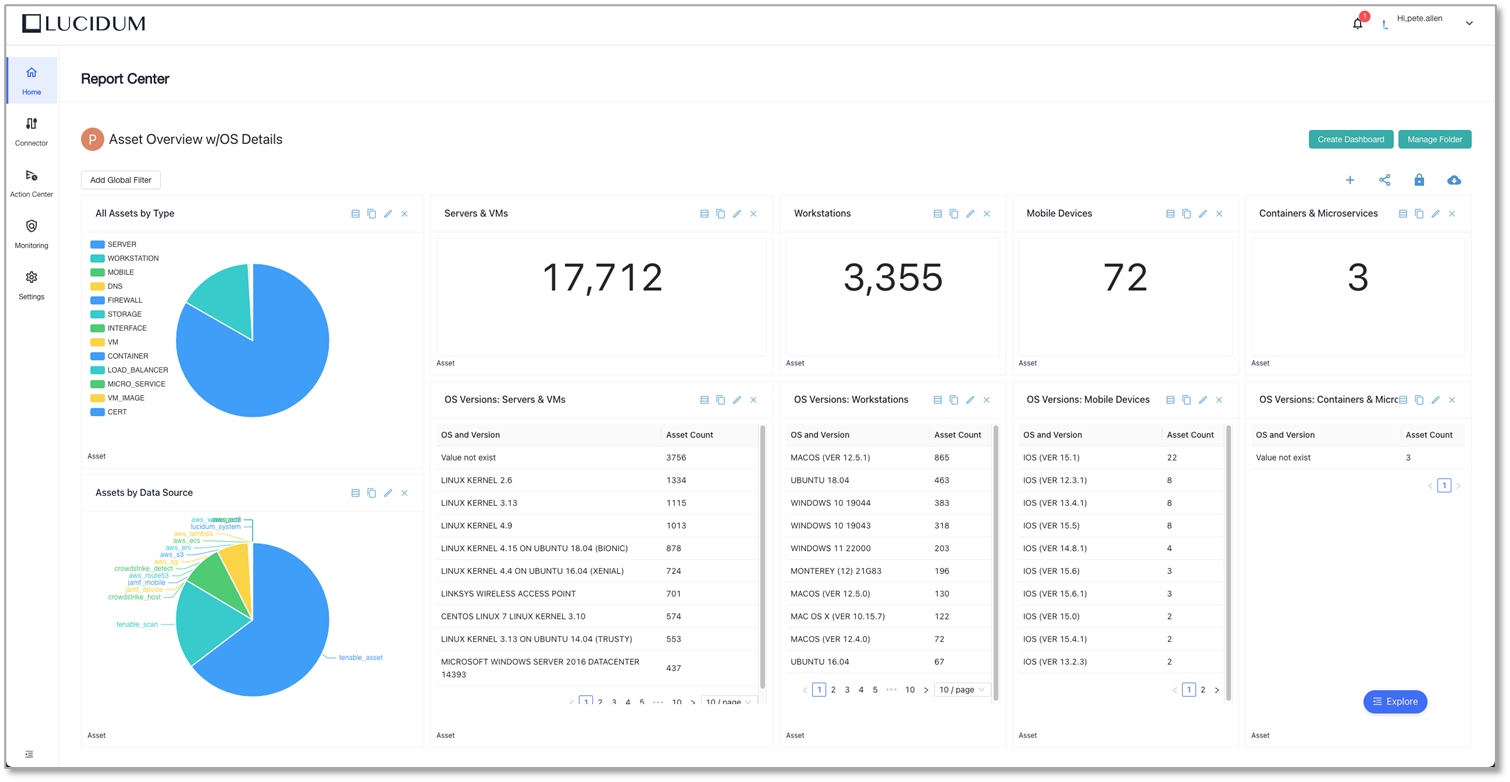Edit Assets by Data Source chart
The width and height of the screenshot is (1510, 782).
(x=388, y=493)
